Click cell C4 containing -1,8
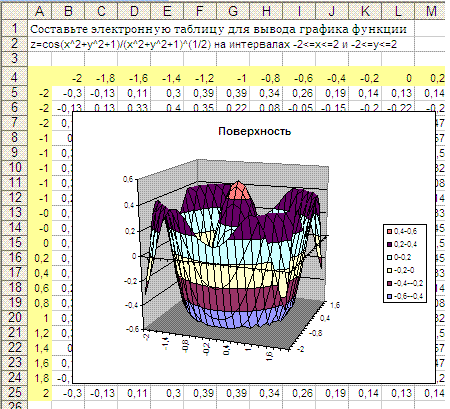The width and height of the screenshot is (450, 409). 101,77
